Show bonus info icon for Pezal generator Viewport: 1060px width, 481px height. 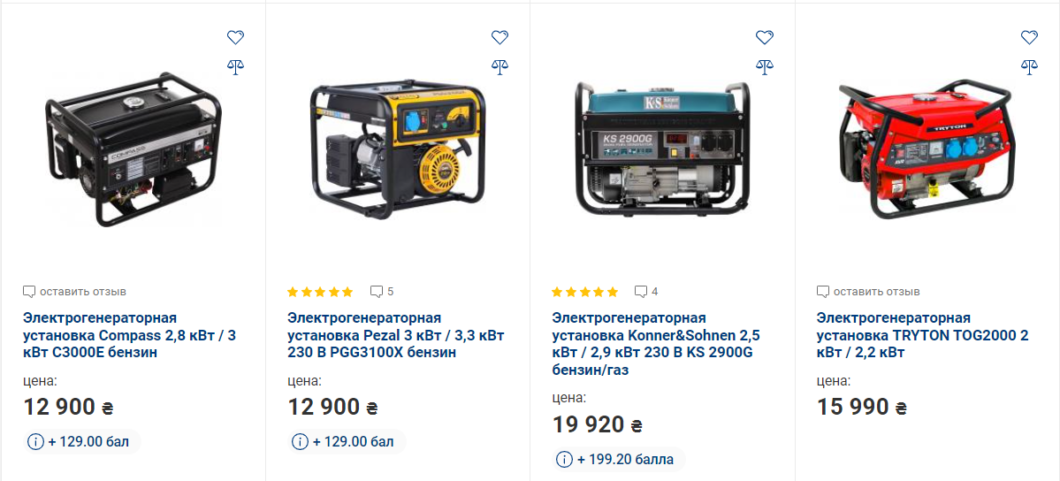(299, 442)
